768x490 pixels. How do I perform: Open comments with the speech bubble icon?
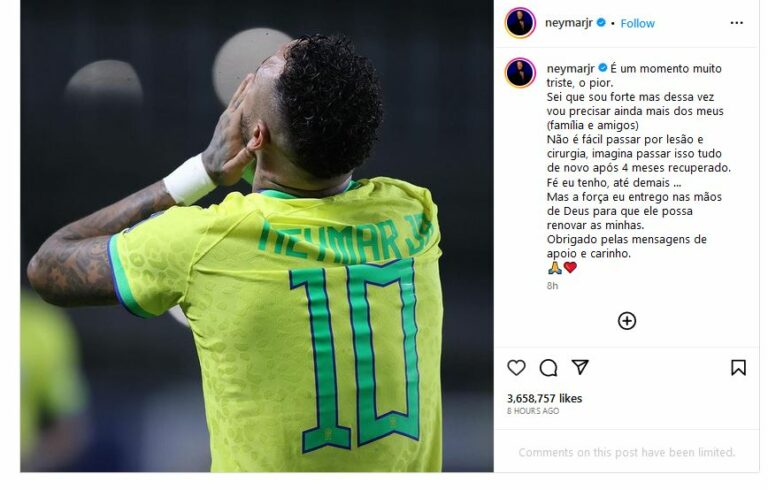548,368
